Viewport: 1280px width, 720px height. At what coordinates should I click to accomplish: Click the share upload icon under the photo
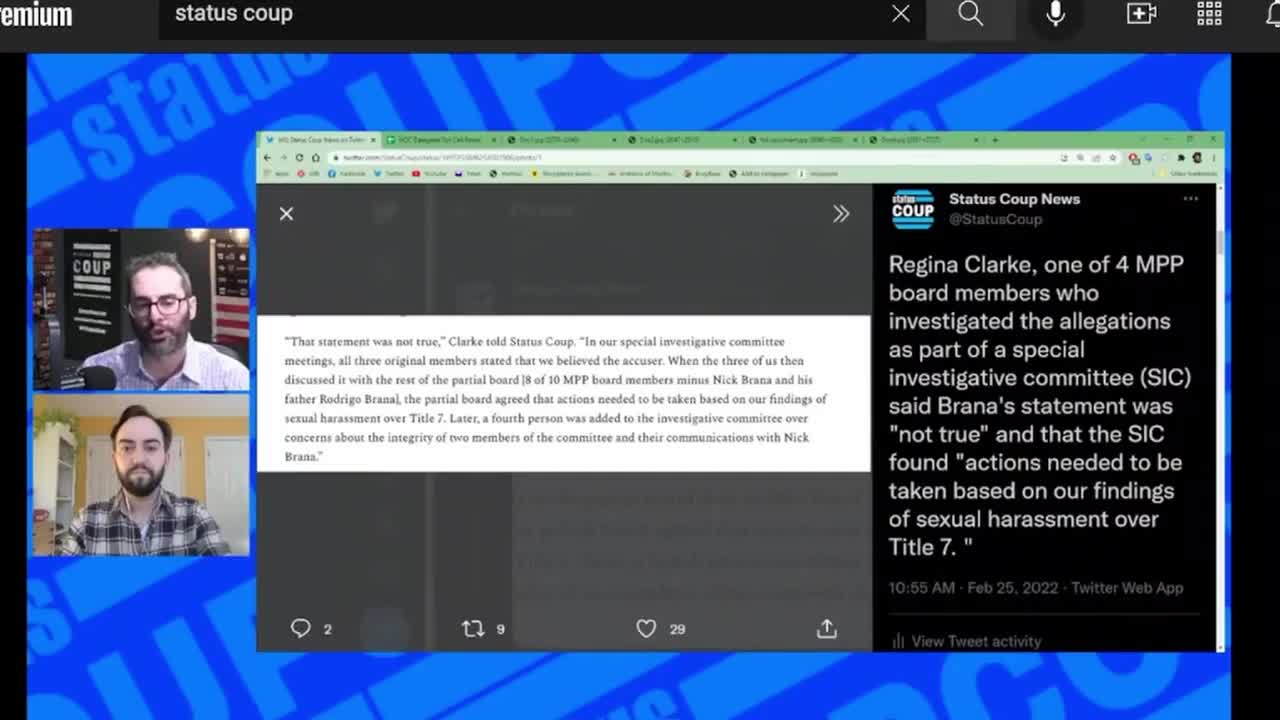point(826,628)
